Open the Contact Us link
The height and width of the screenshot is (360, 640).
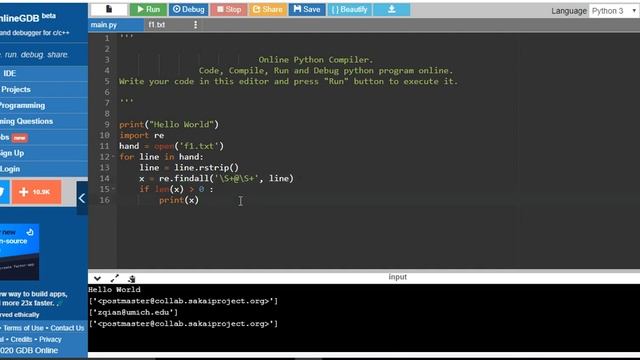(x=67, y=328)
